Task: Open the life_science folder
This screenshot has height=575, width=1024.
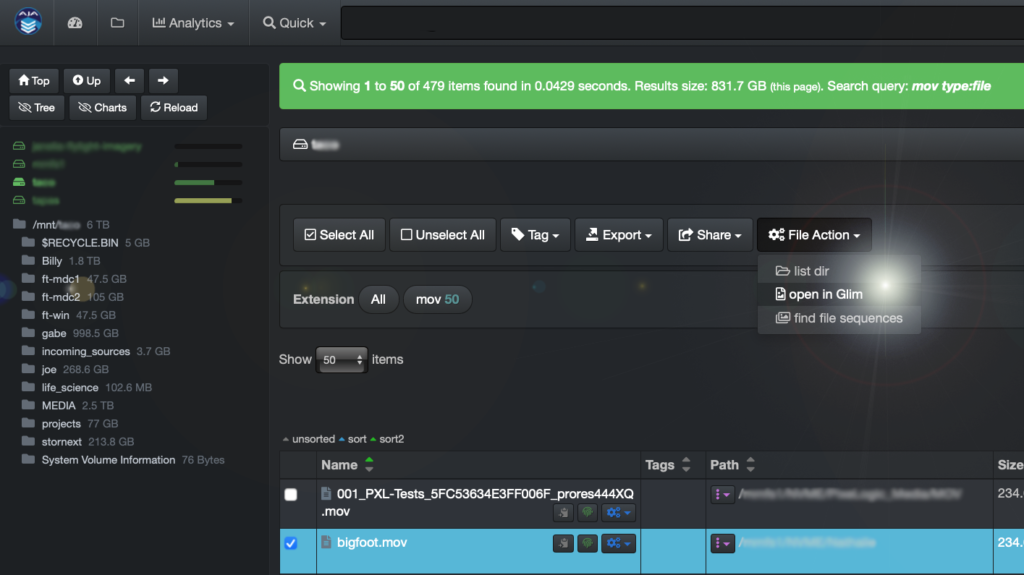Action: click(70, 387)
